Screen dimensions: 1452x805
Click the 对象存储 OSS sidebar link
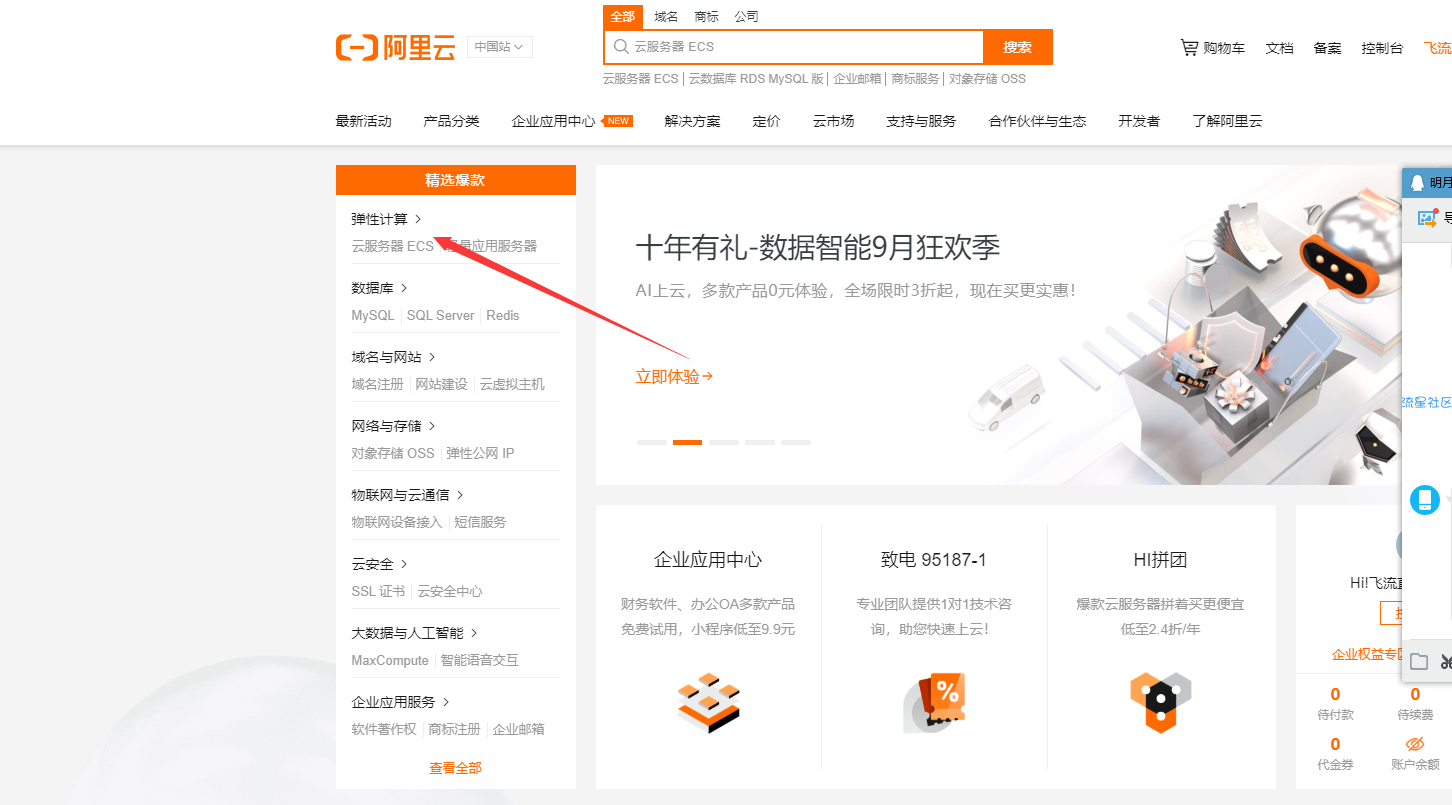coord(393,453)
